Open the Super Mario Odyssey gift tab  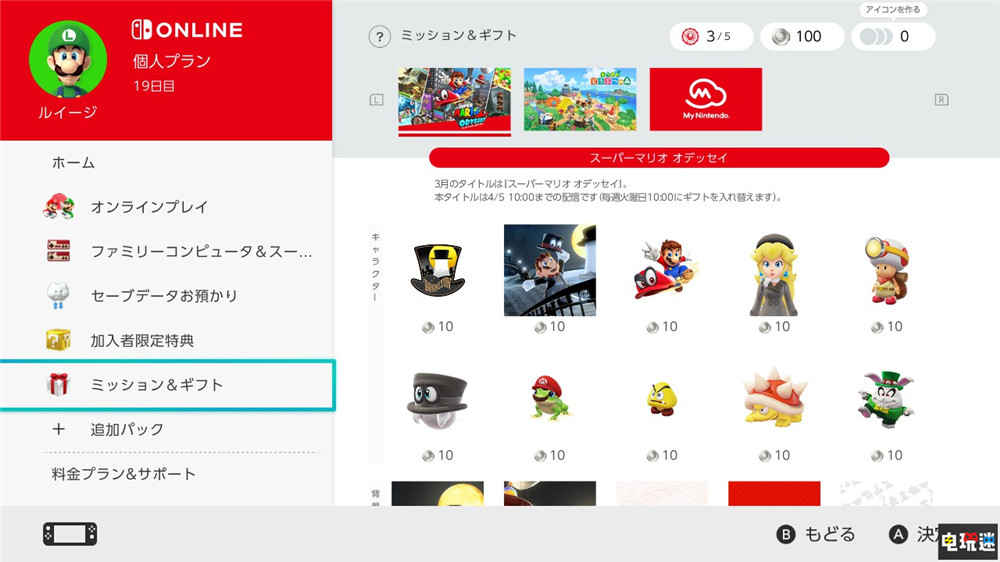[454, 102]
